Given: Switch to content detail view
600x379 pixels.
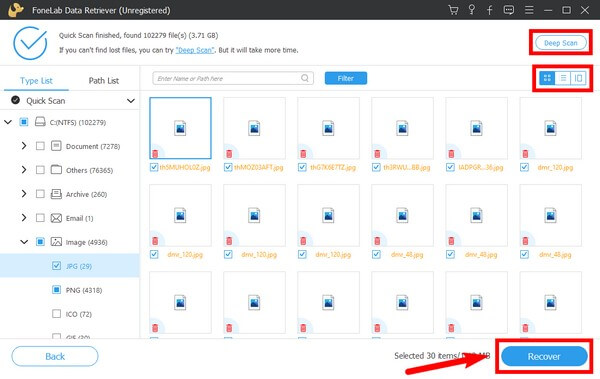Looking at the screenshot, I should point(578,78).
